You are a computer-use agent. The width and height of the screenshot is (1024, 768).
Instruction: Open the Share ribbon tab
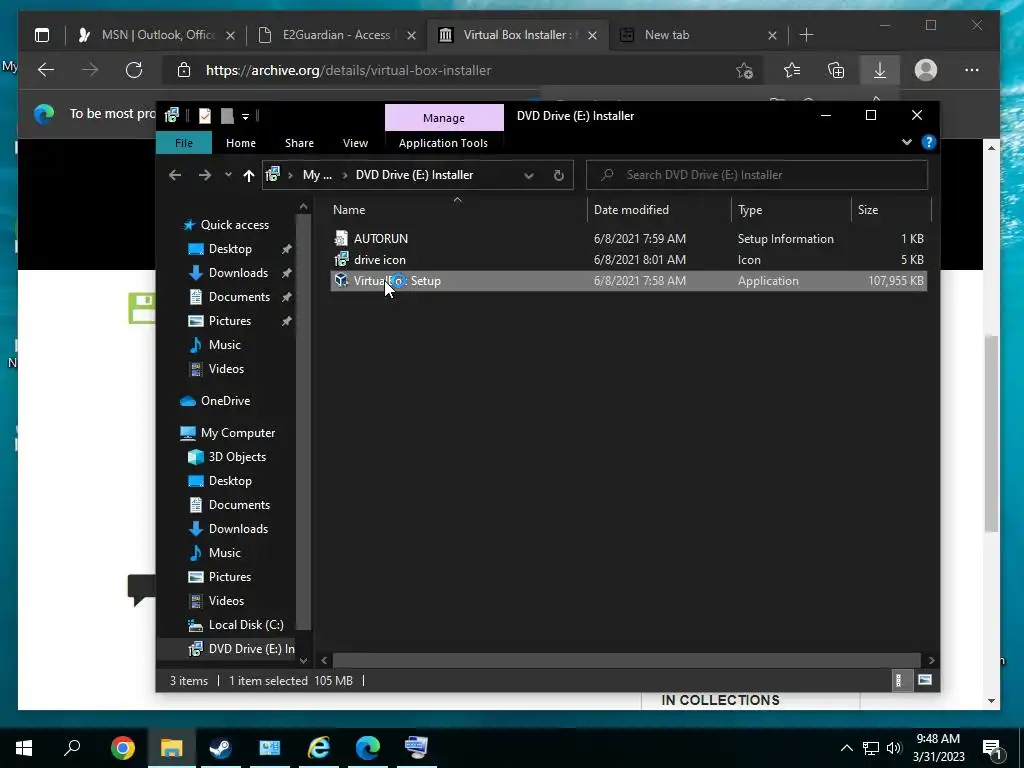click(299, 143)
